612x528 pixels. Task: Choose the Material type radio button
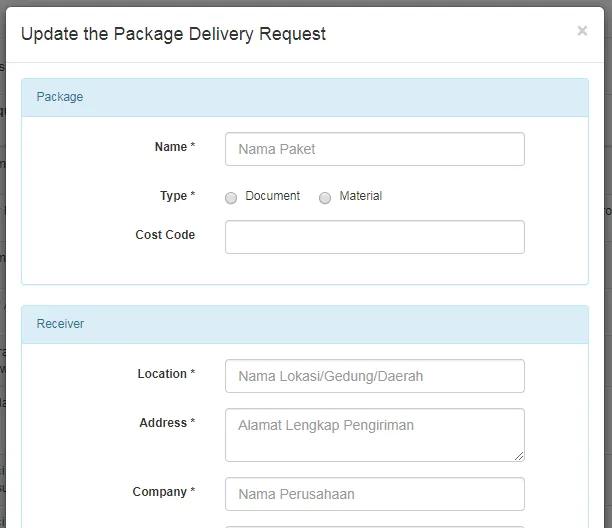325,198
